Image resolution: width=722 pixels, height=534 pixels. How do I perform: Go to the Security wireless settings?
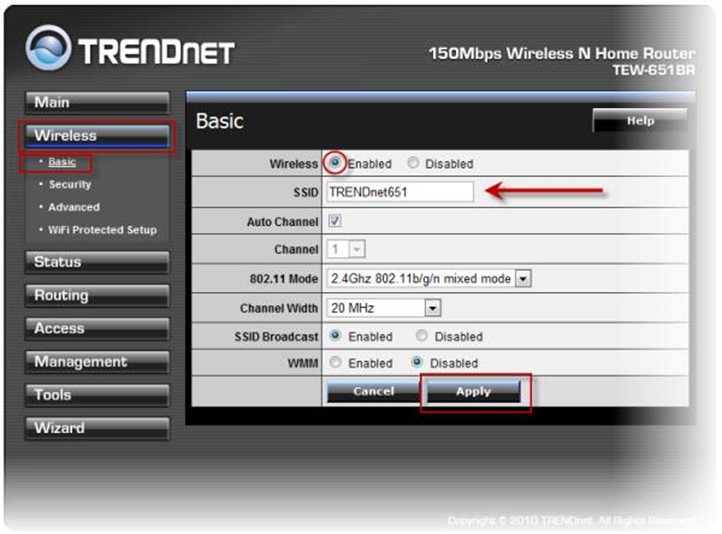[x=70, y=185]
